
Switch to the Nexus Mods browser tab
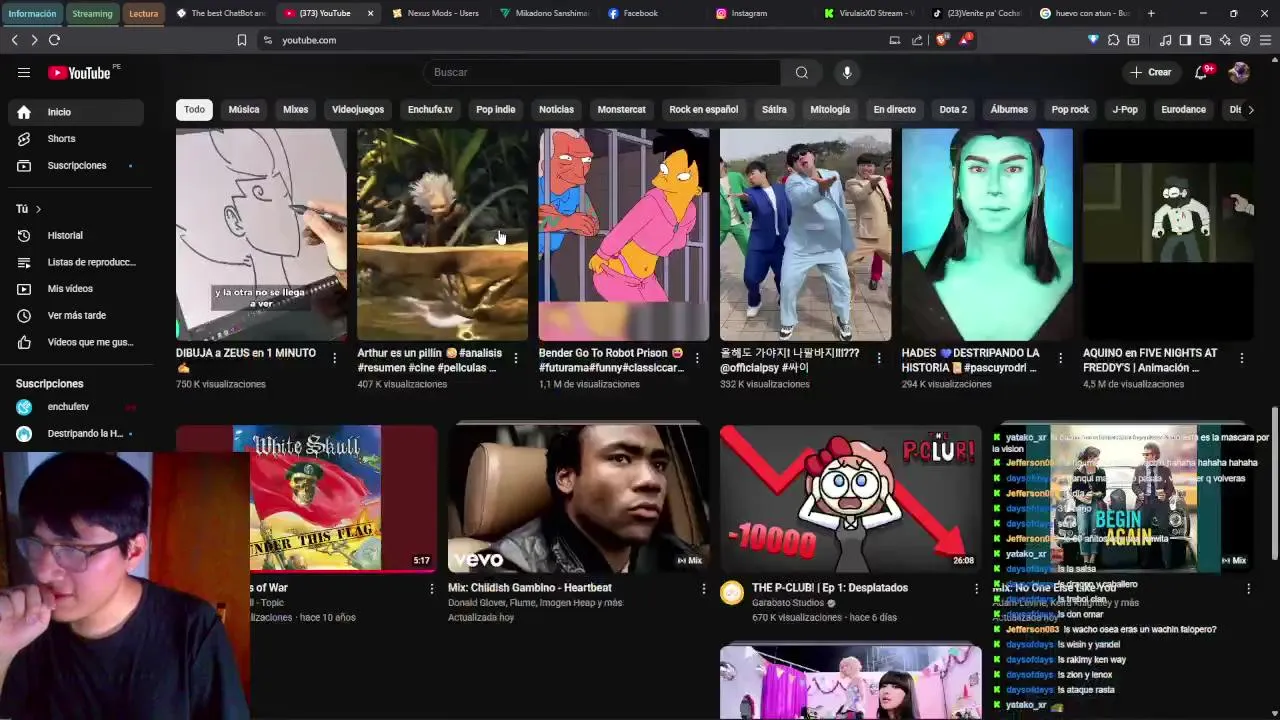[435, 13]
